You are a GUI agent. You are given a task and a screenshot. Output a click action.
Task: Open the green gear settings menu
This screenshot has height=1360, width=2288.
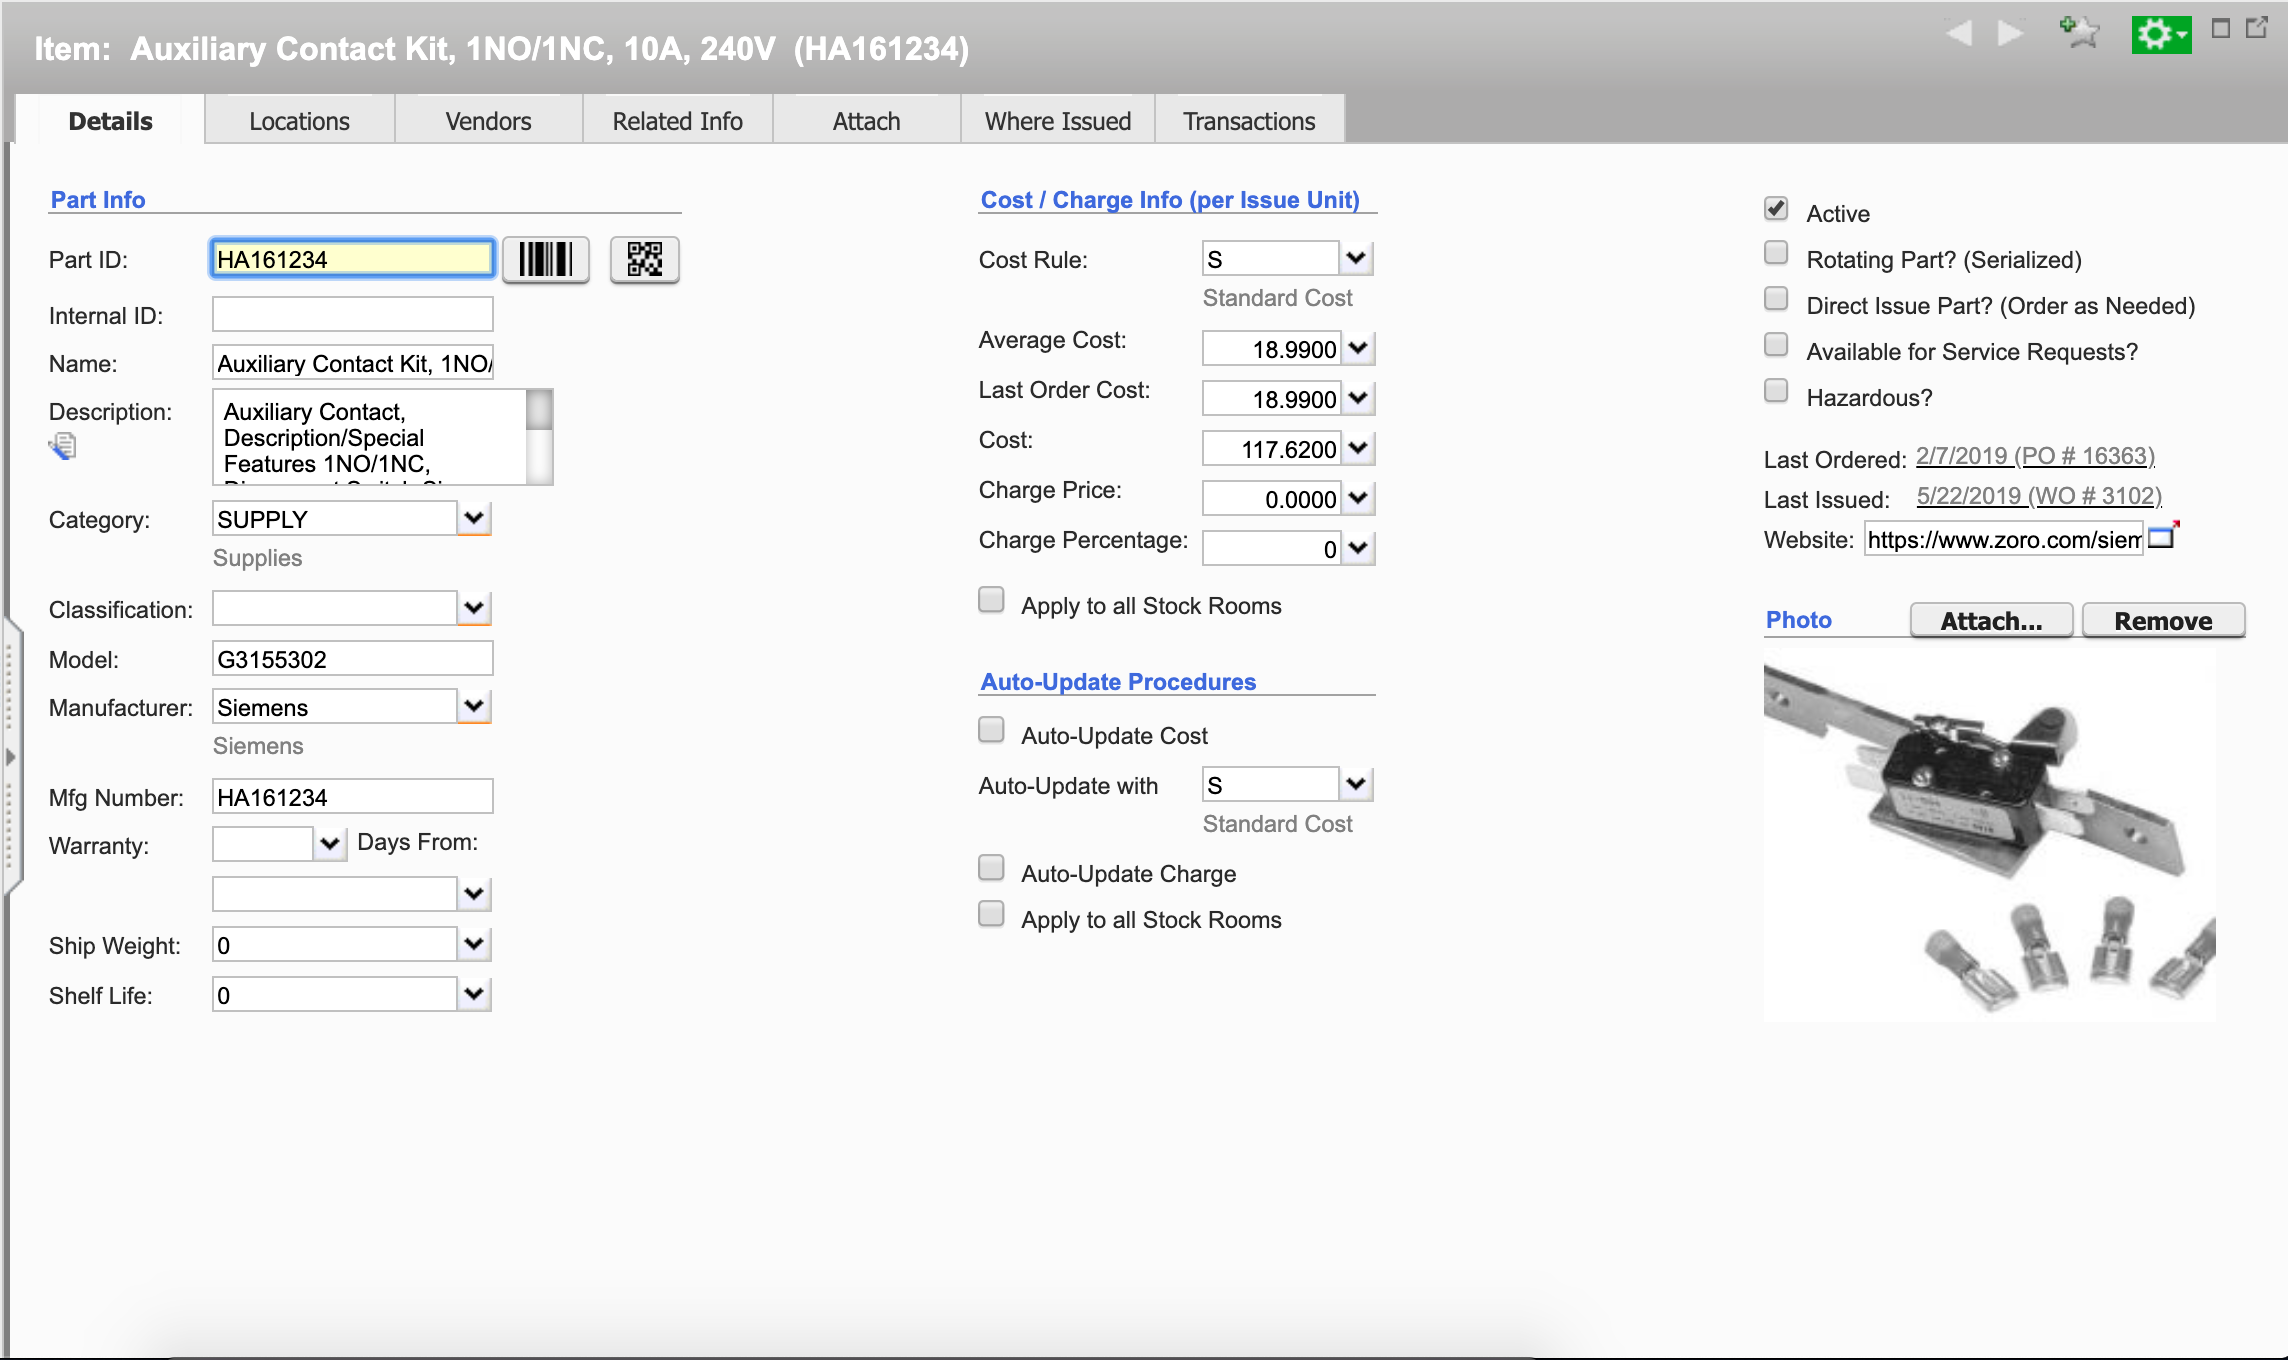coord(2160,35)
